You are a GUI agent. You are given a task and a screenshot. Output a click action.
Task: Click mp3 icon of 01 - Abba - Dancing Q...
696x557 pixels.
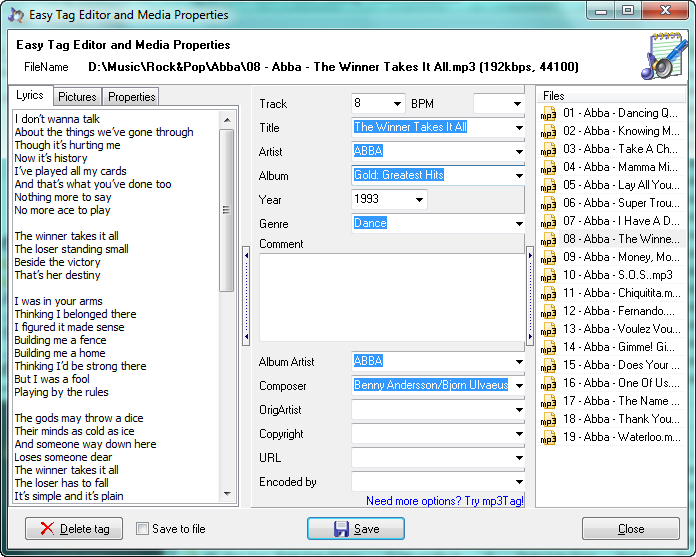tap(548, 114)
